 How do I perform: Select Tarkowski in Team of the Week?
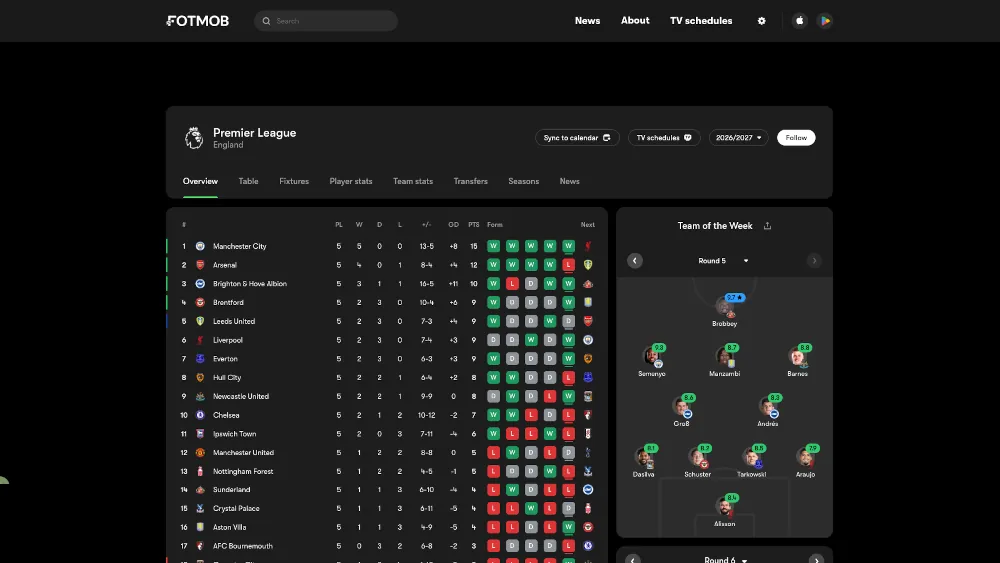coord(752,461)
